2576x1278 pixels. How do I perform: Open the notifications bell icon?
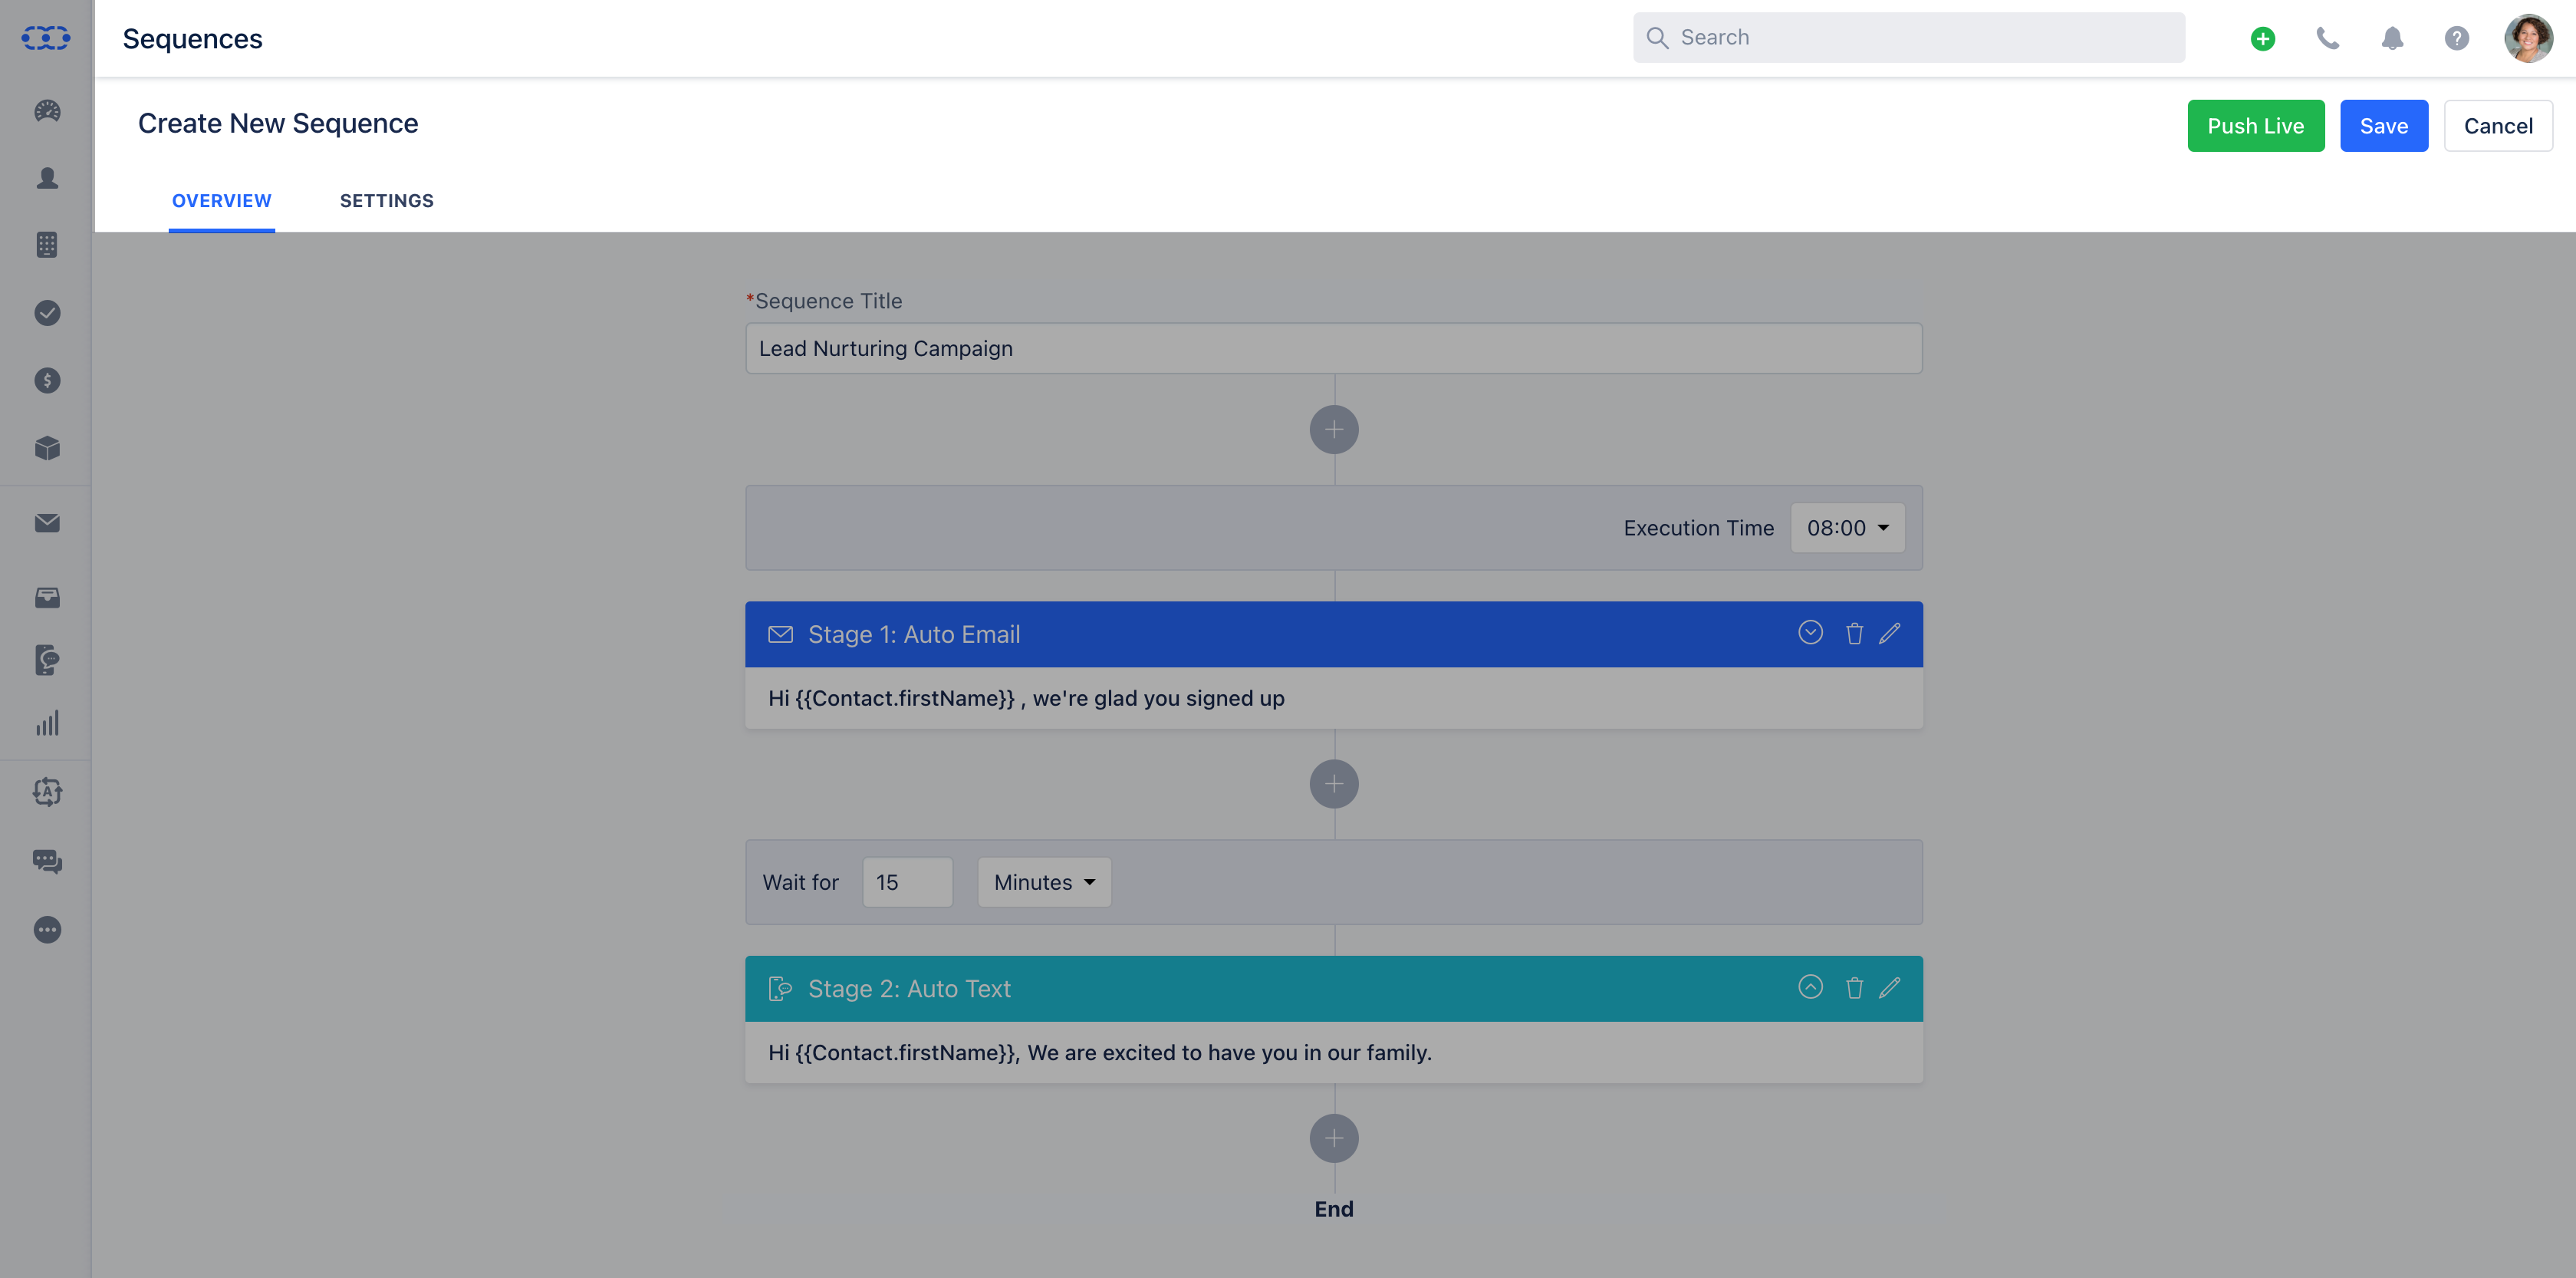click(2392, 38)
